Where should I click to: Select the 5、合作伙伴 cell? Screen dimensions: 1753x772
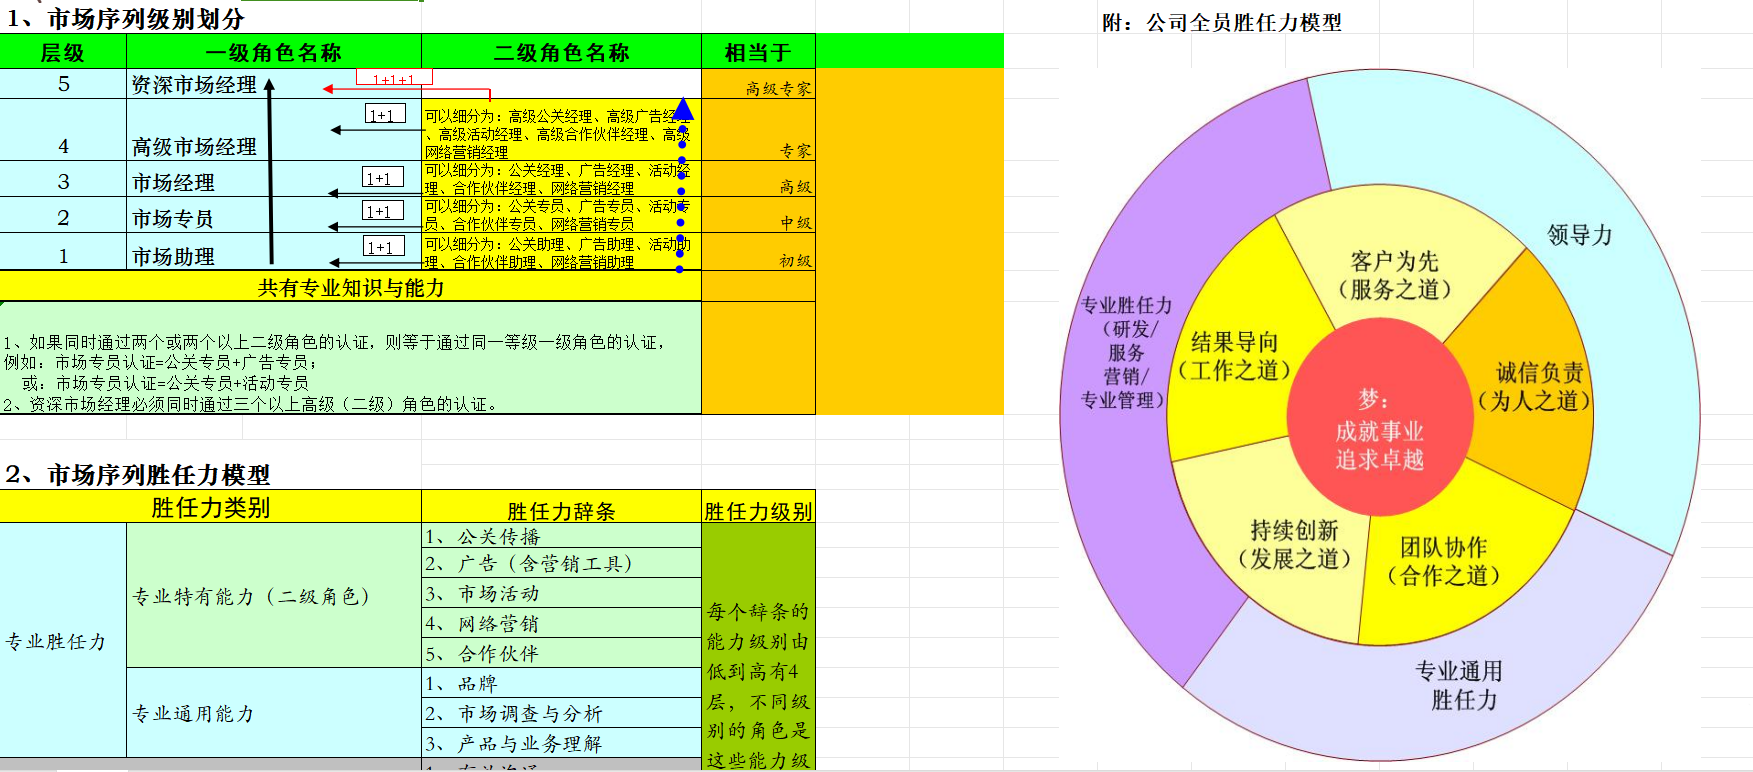tap(561, 653)
